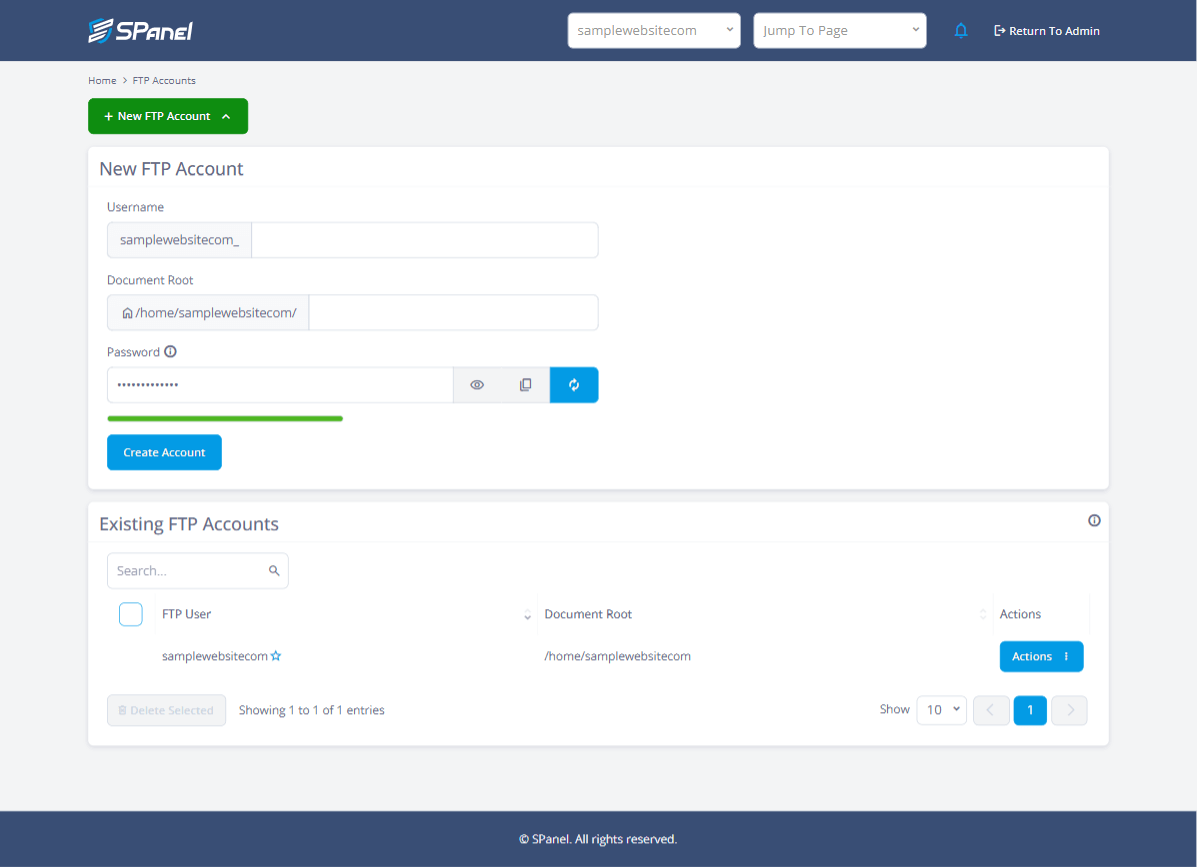
Task: Open notifications via the bell icon
Action: 961,30
